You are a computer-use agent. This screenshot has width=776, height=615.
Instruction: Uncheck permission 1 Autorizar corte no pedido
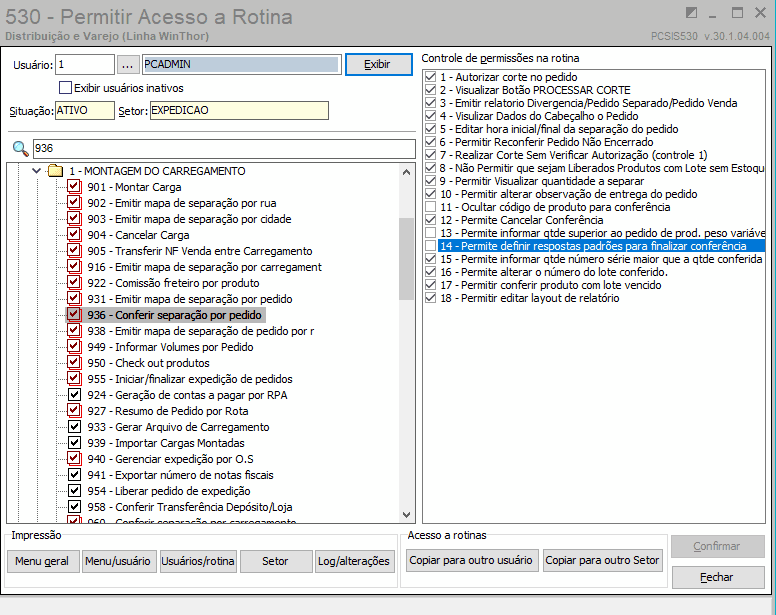click(431, 77)
